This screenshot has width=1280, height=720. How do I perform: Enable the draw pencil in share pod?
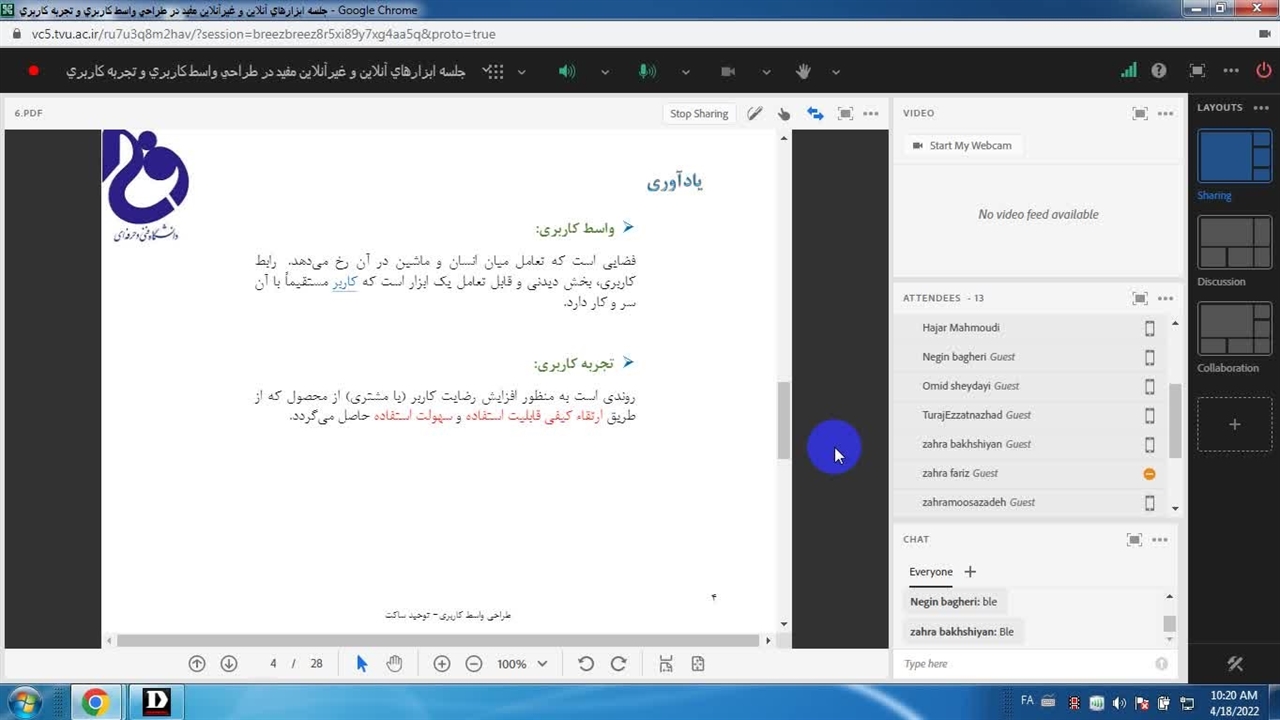tap(755, 114)
